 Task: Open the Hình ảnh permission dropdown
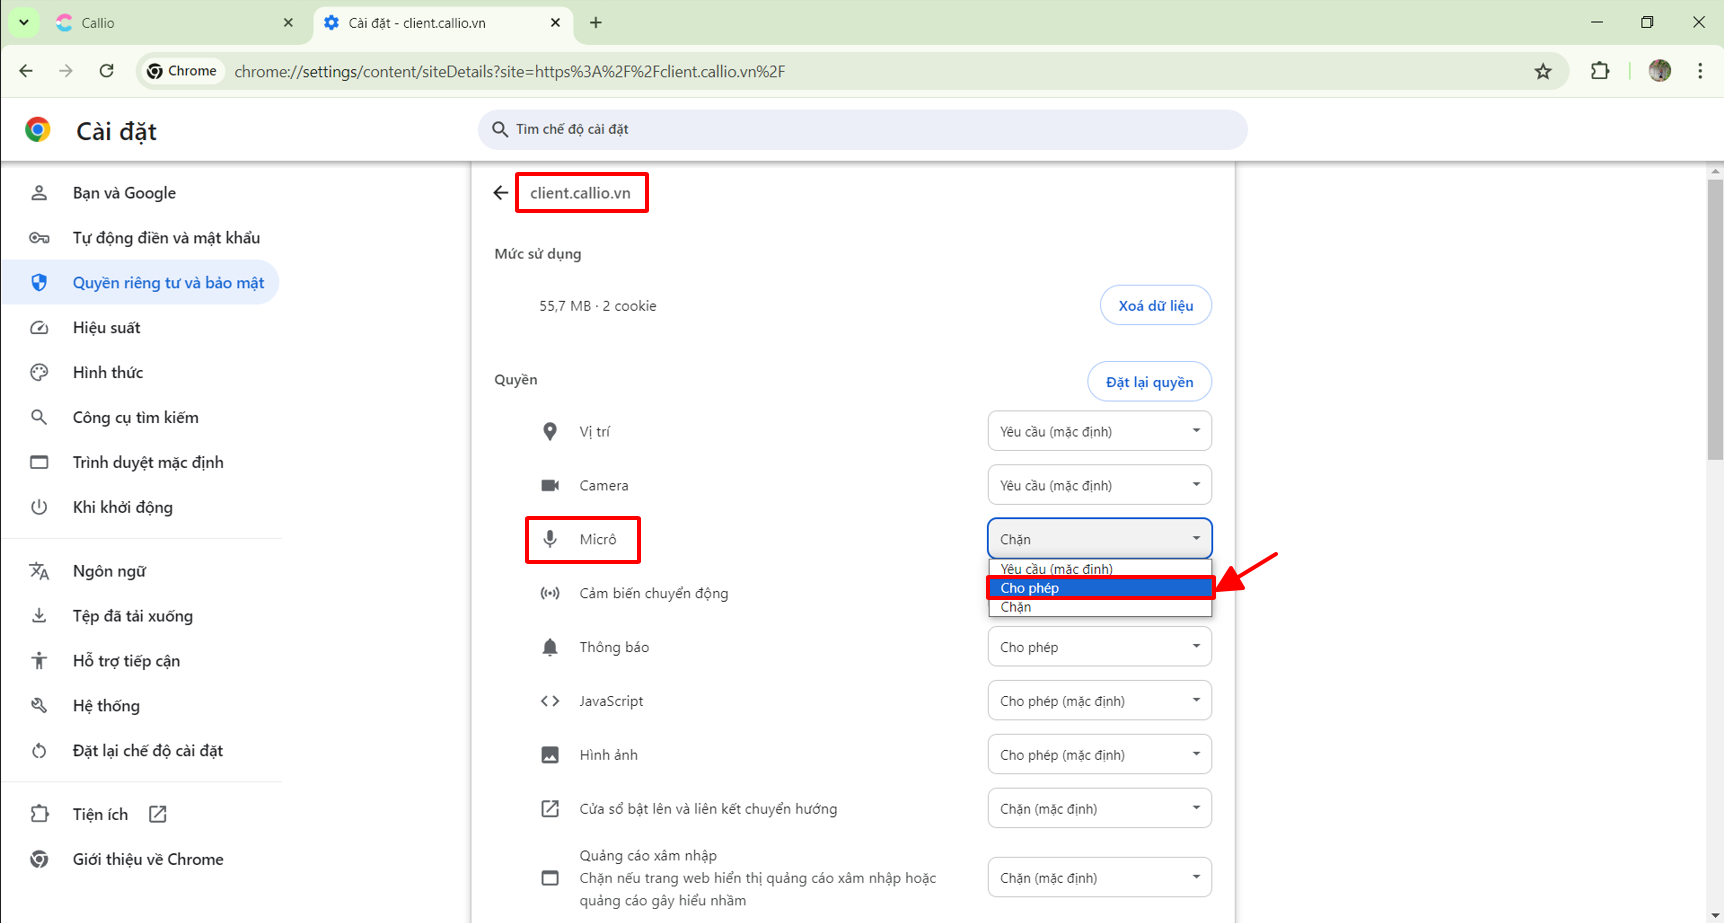point(1100,755)
